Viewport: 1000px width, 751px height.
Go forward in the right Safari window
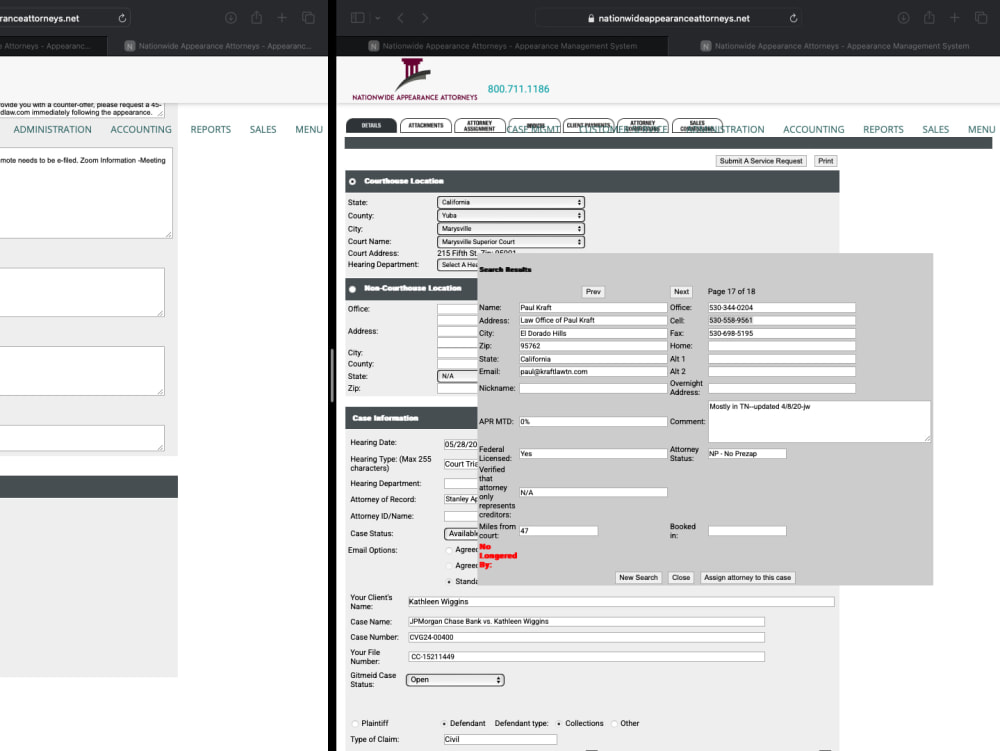425,18
